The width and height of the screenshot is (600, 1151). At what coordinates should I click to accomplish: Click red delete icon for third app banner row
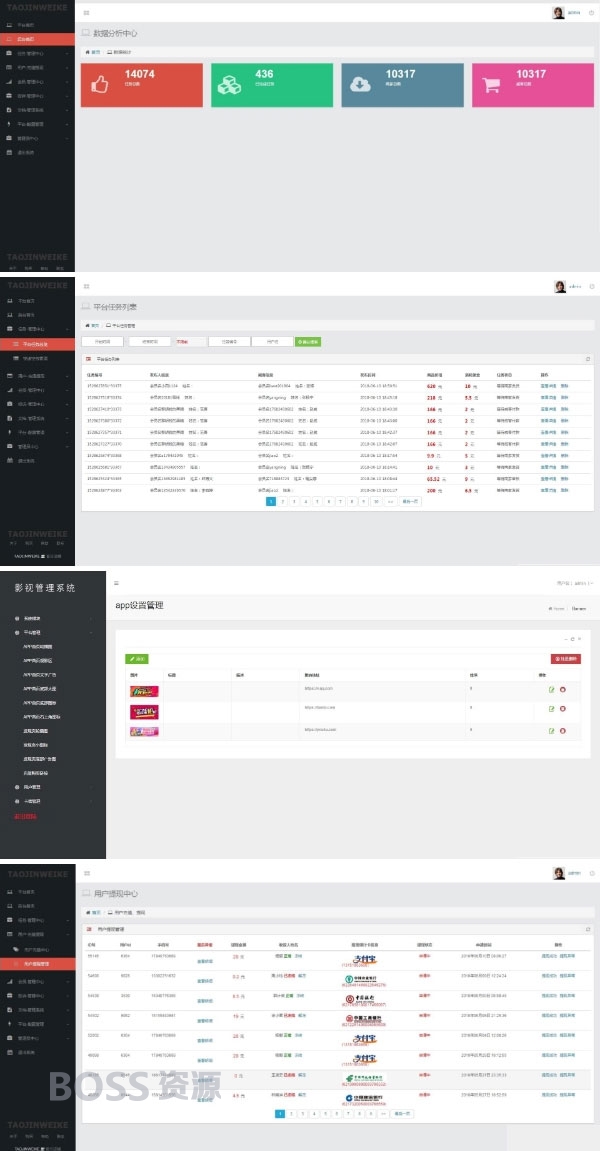(x=563, y=730)
